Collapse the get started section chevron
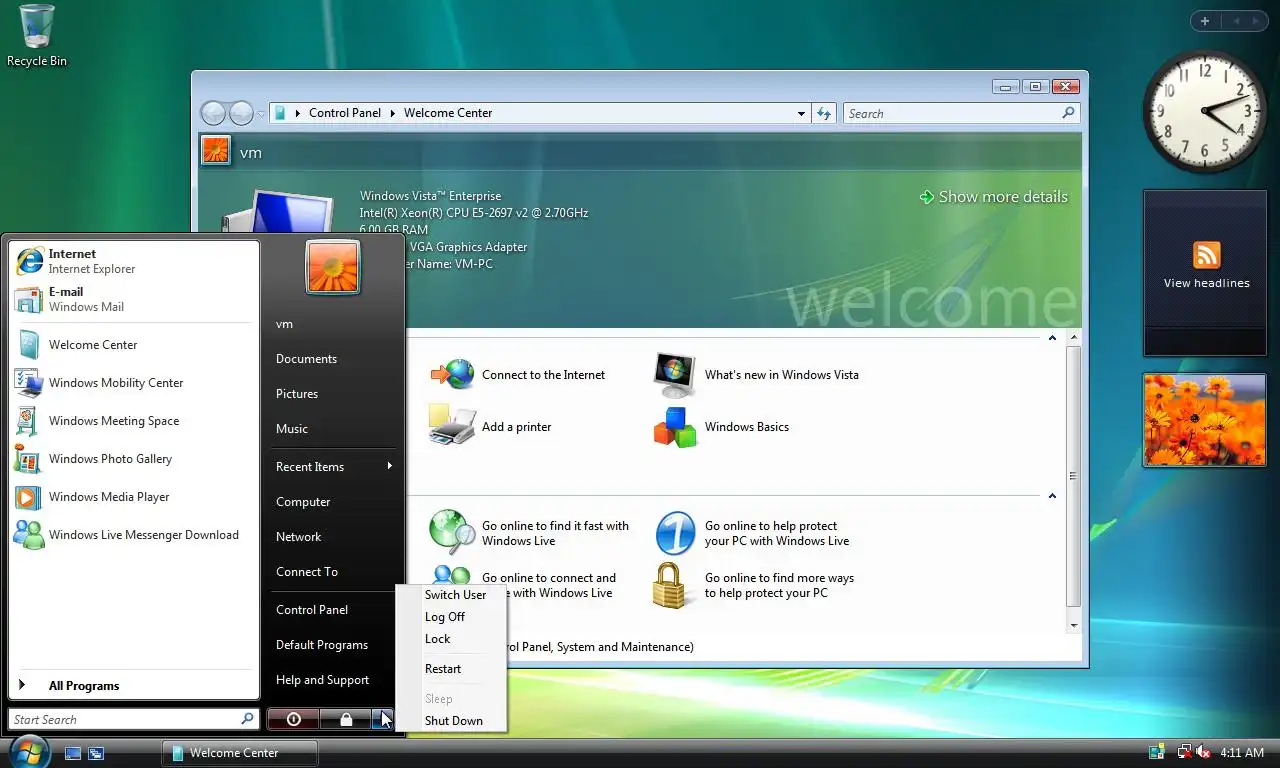Image resolution: width=1280 pixels, height=768 pixels. coord(1052,338)
